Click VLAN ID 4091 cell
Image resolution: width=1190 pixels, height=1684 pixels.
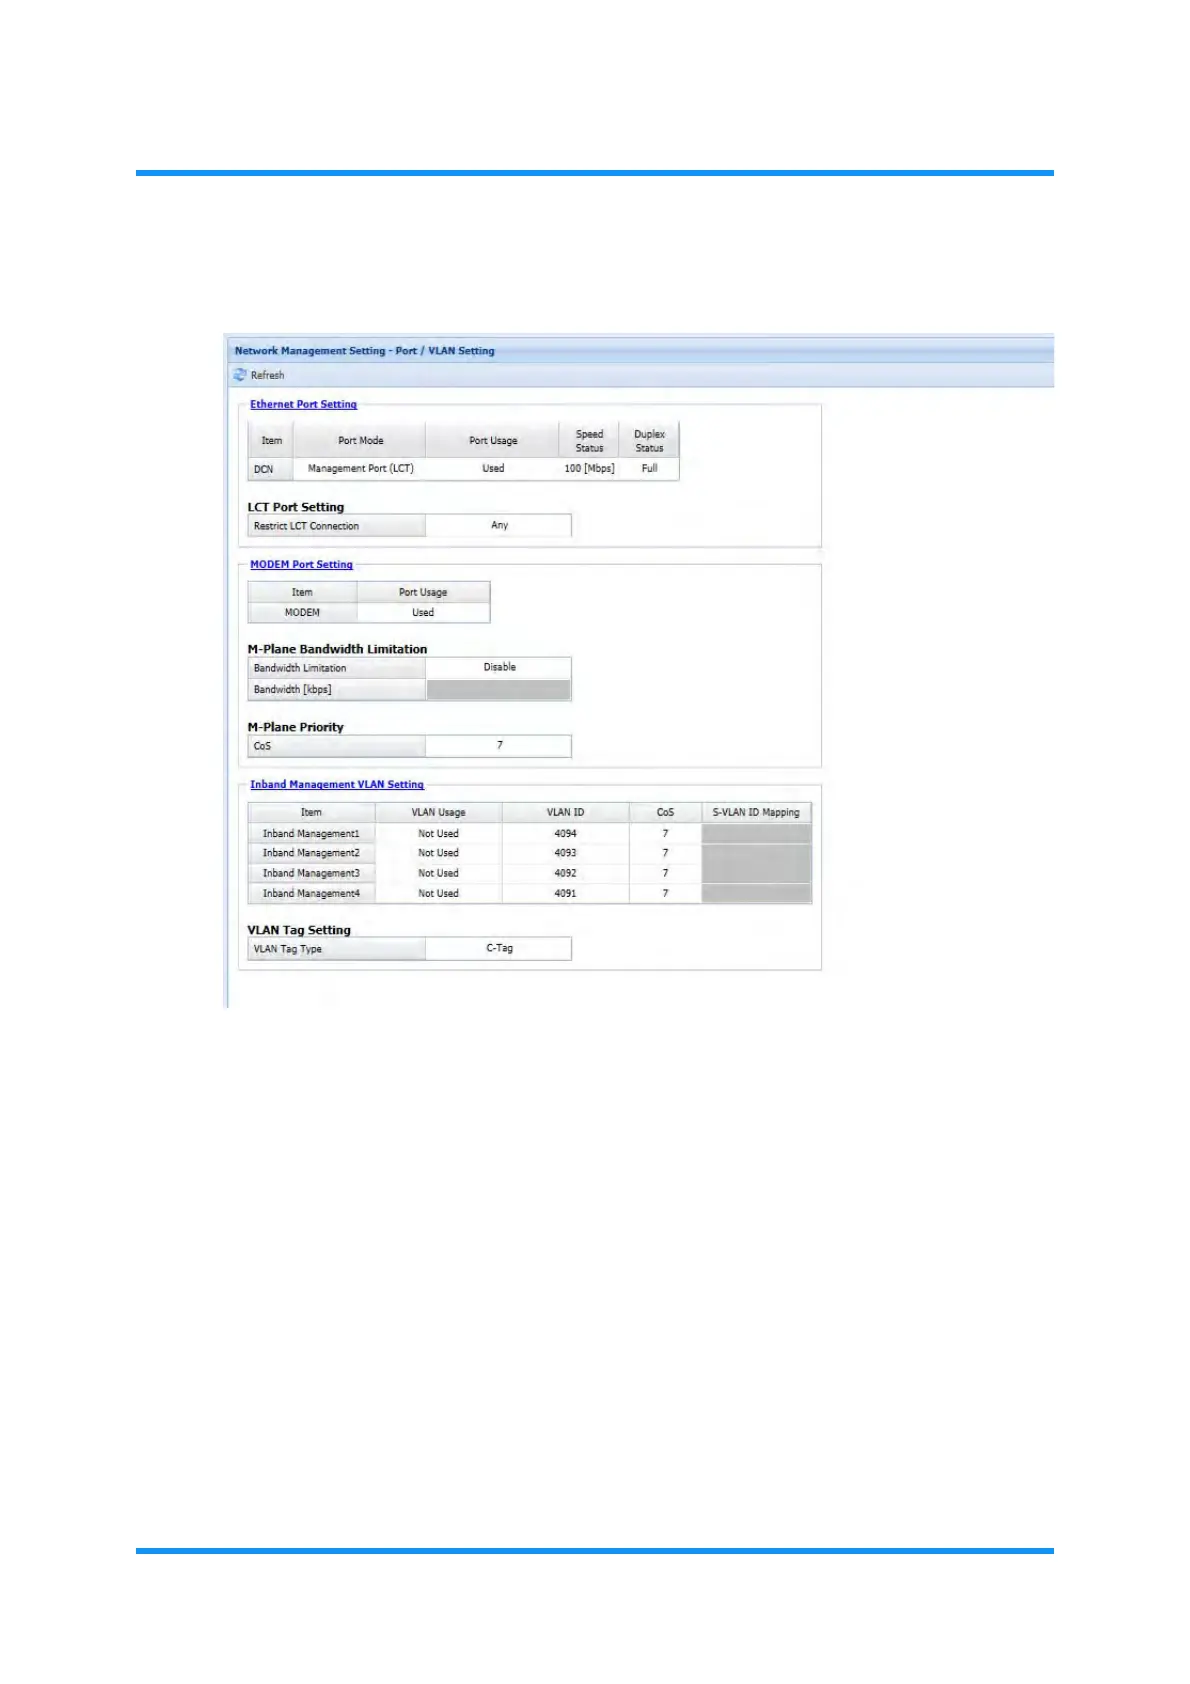point(565,894)
